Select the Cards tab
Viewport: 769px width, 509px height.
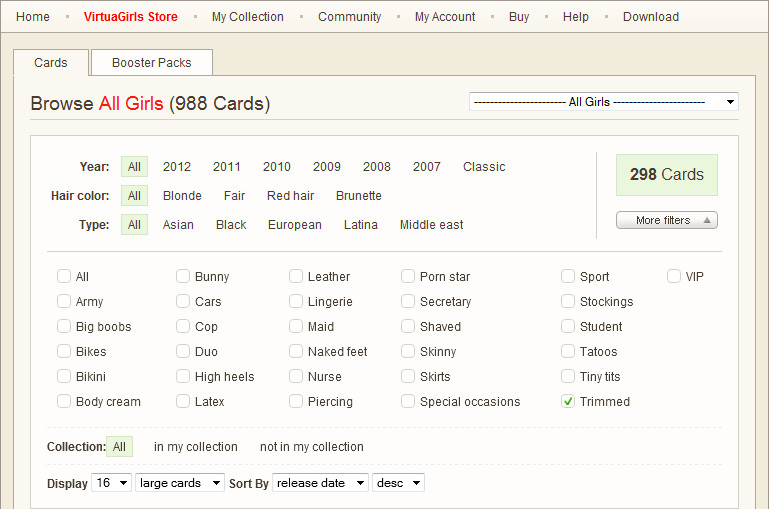pos(51,63)
